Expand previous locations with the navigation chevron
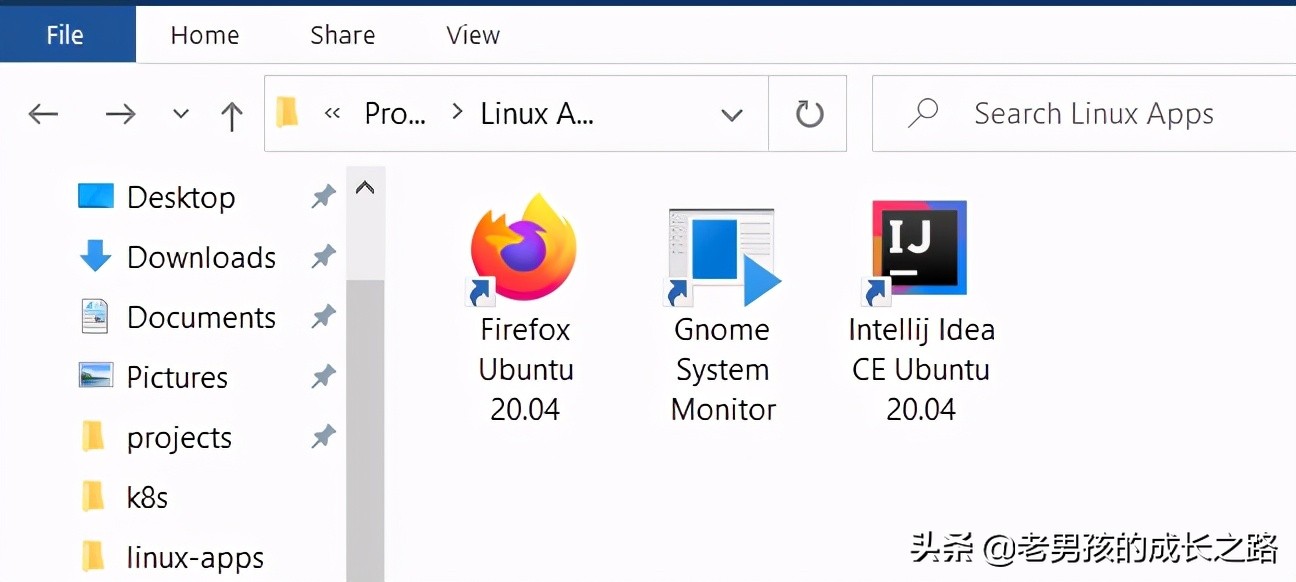Image resolution: width=1296 pixels, height=582 pixels. [180, 113]
